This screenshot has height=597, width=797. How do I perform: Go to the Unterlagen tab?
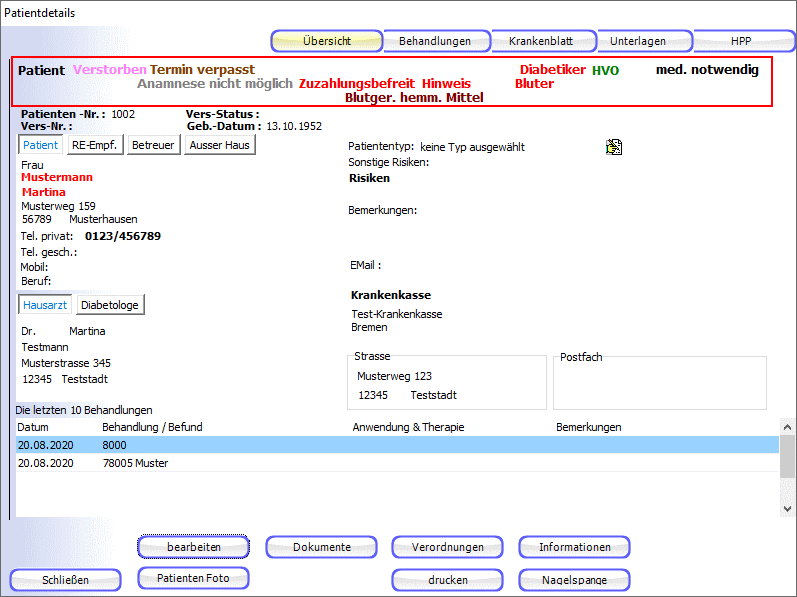pos(638,41)
